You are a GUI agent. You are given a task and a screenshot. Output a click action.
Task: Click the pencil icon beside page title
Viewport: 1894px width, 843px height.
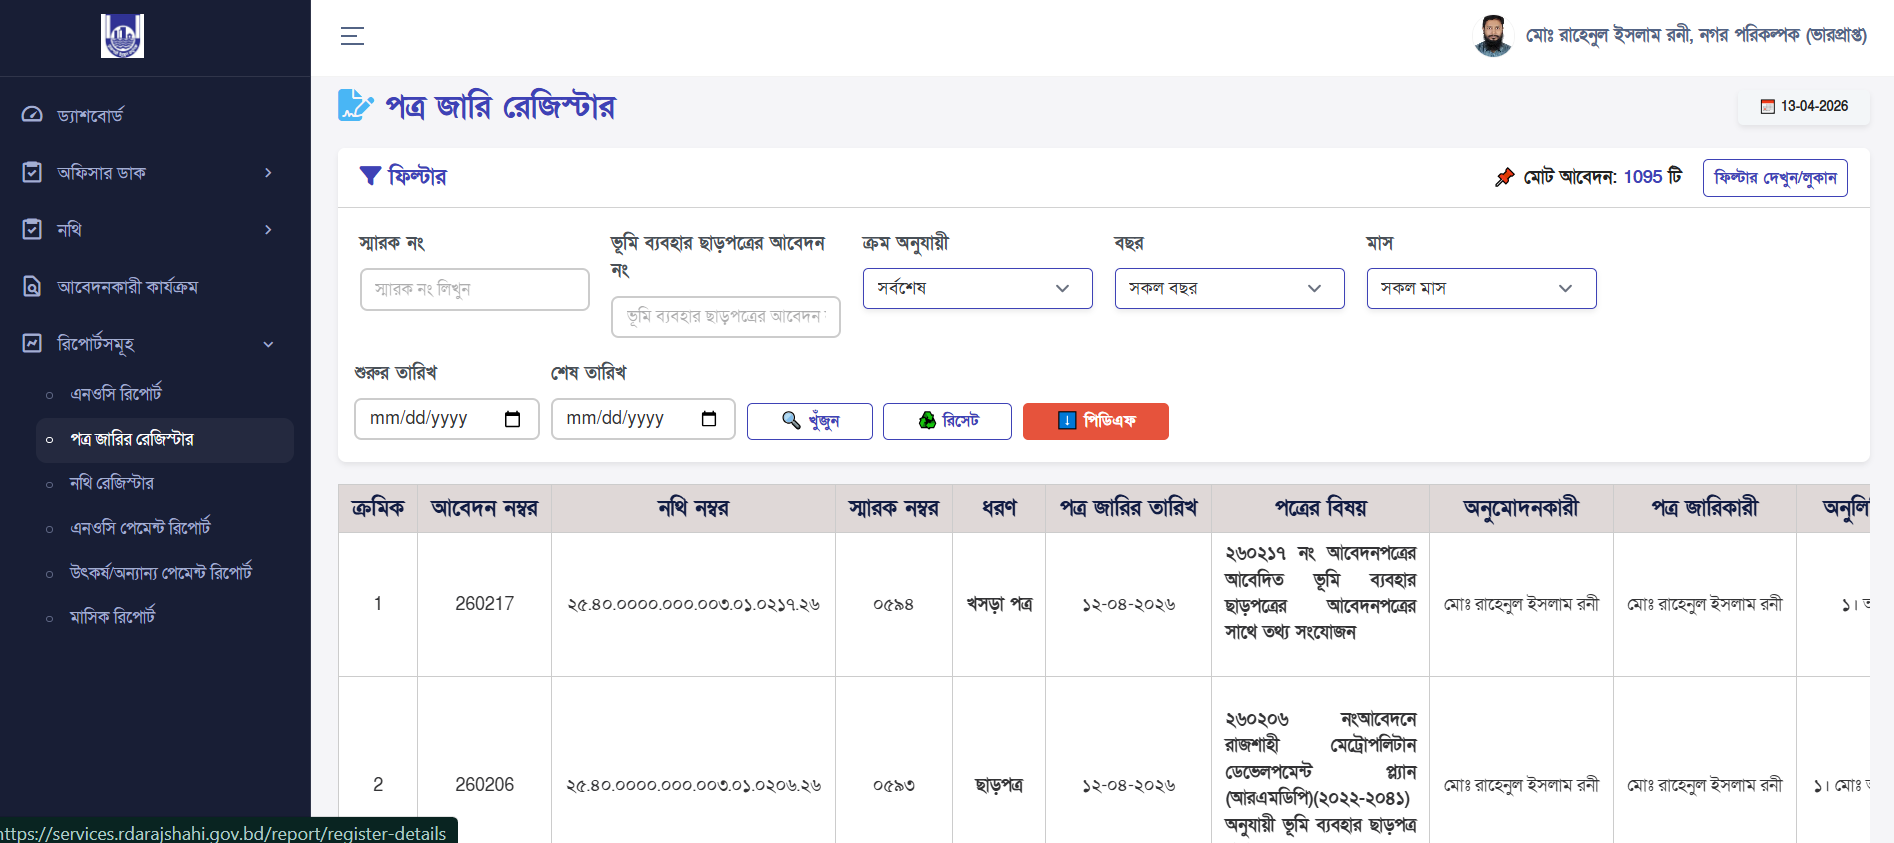[x=355, y=106]
